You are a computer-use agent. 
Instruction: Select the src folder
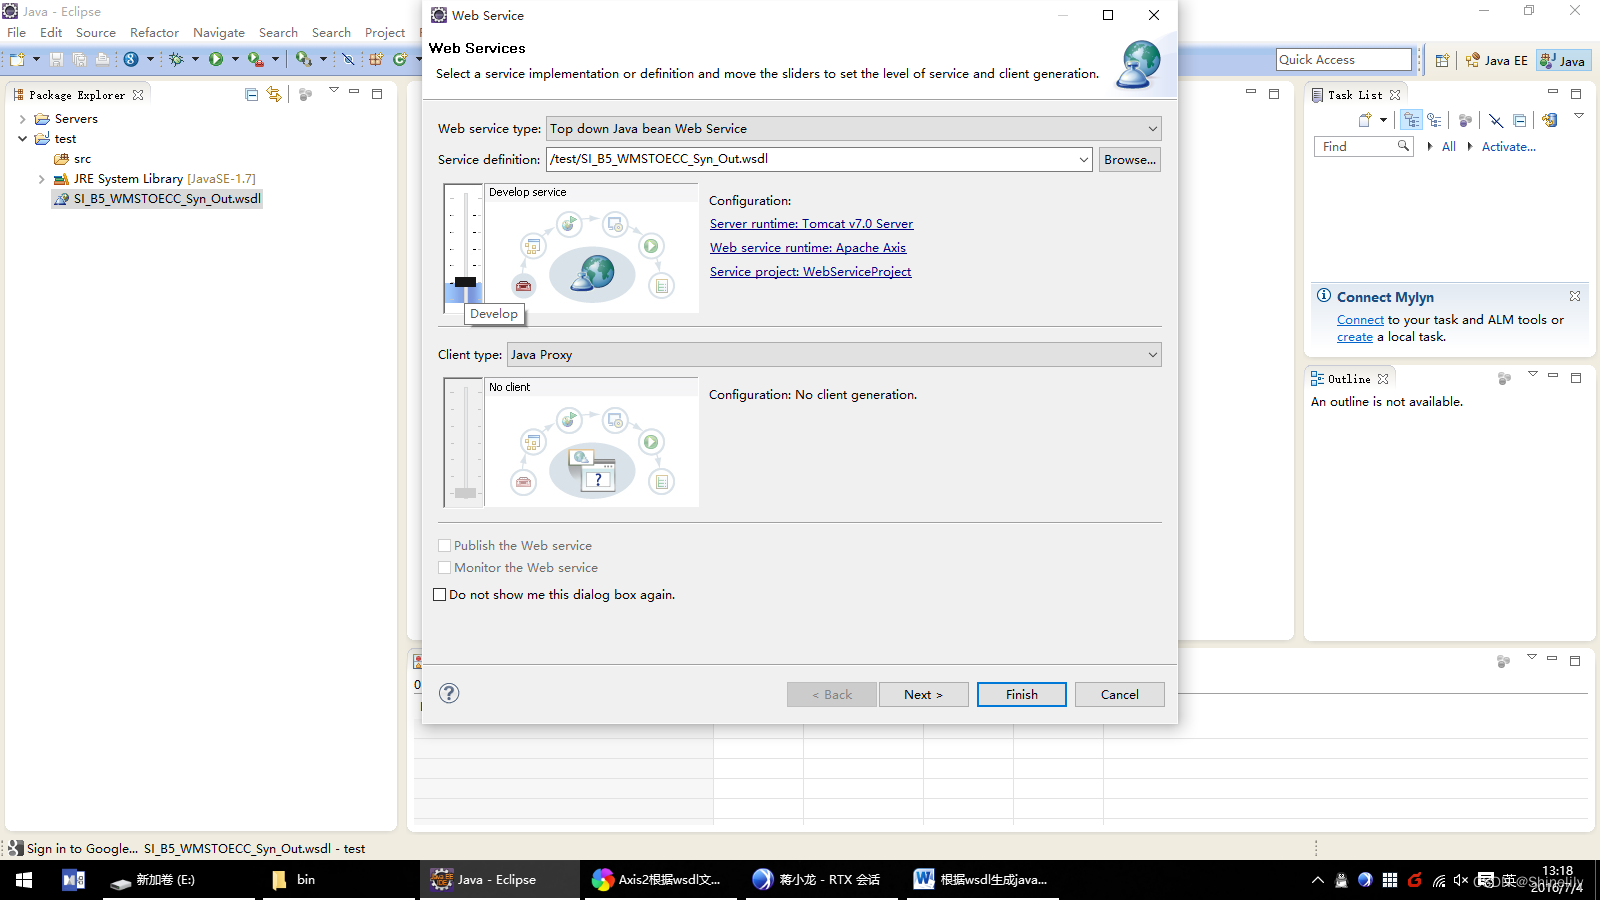(72, 159)
